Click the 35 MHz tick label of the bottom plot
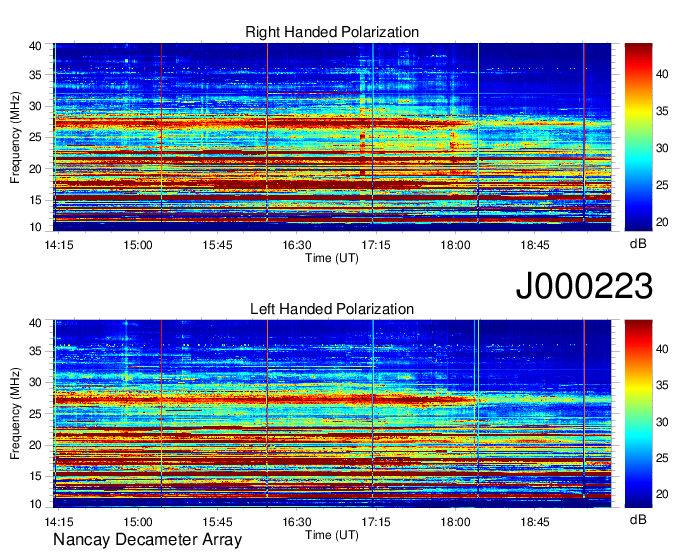Viewport: 680px width, 552px height. point(36,351)
